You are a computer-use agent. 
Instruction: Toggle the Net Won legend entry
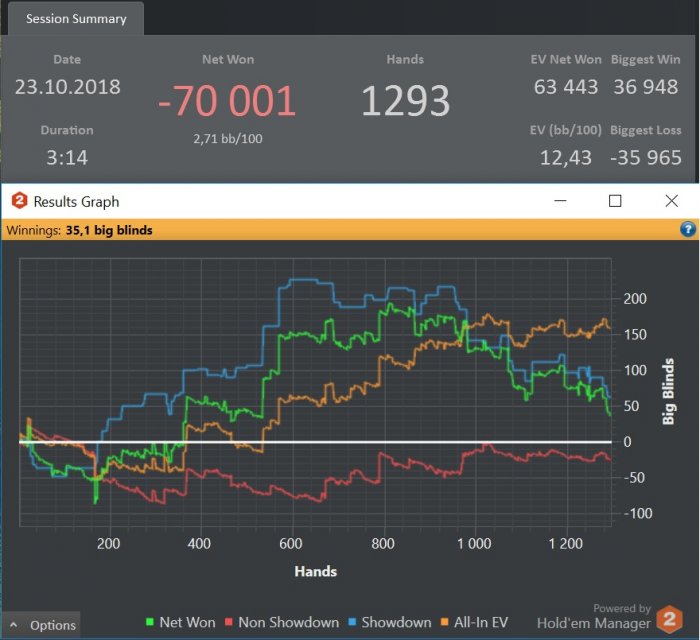(180, 622)
